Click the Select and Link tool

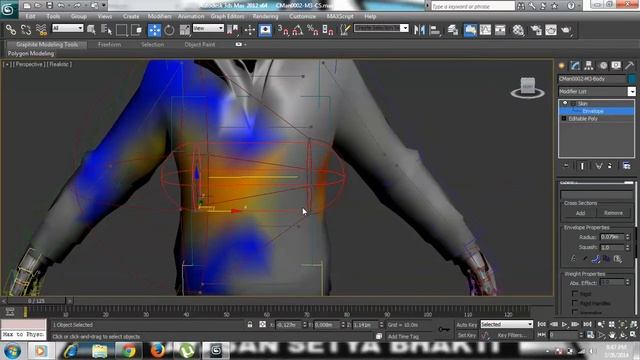coord(11,30)
